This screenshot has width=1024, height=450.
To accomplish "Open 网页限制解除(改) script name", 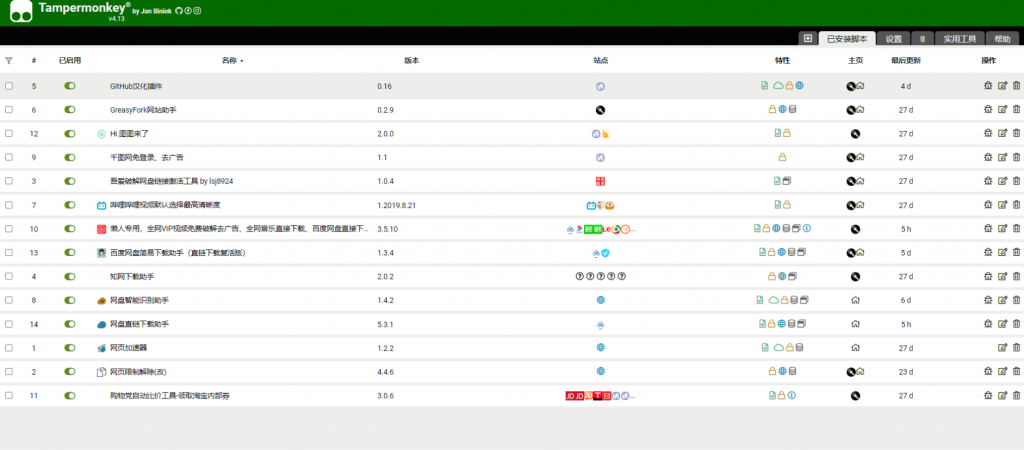I will 138,372.
